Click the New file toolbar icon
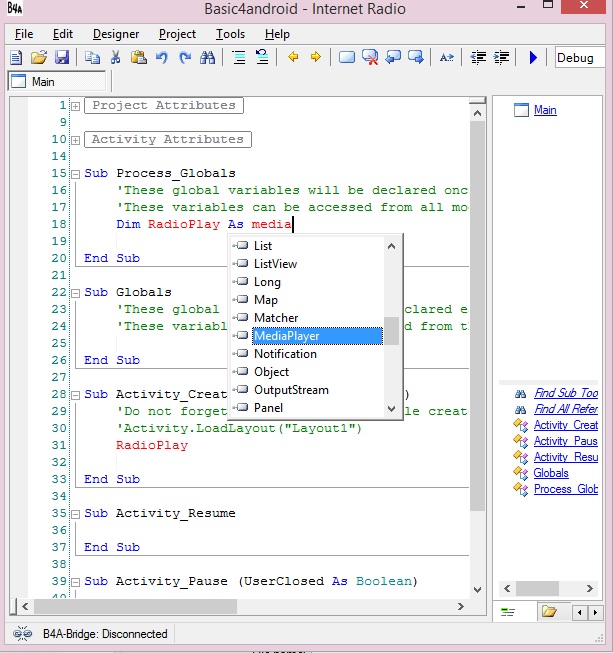The image size is (613, 653). pyautogui.click(x=17, y=58)
